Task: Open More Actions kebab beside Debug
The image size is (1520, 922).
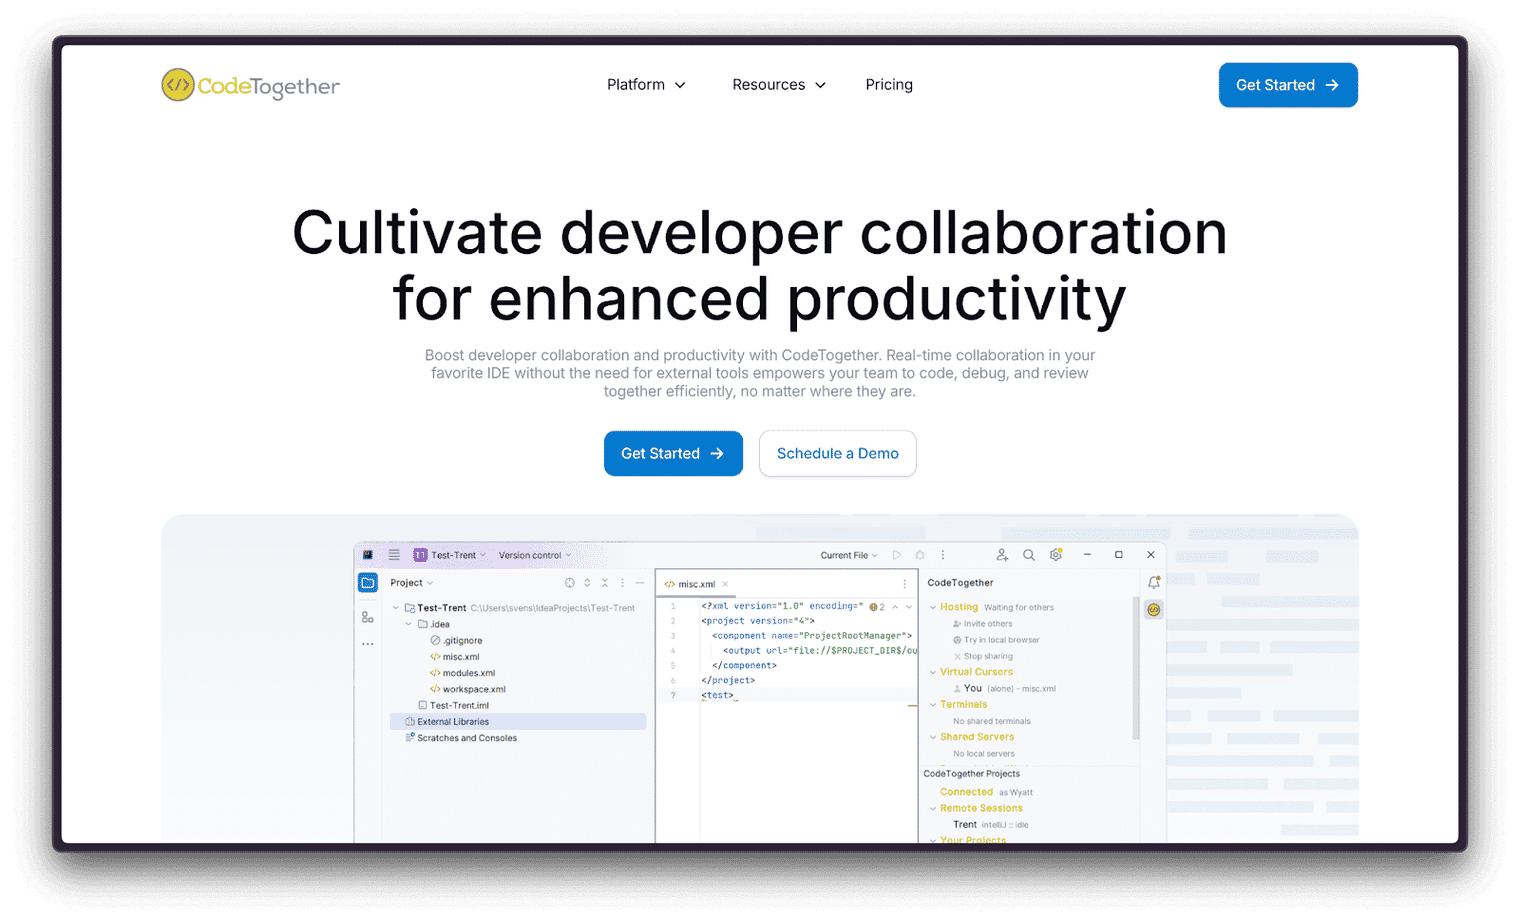Action: click(942, 555)
